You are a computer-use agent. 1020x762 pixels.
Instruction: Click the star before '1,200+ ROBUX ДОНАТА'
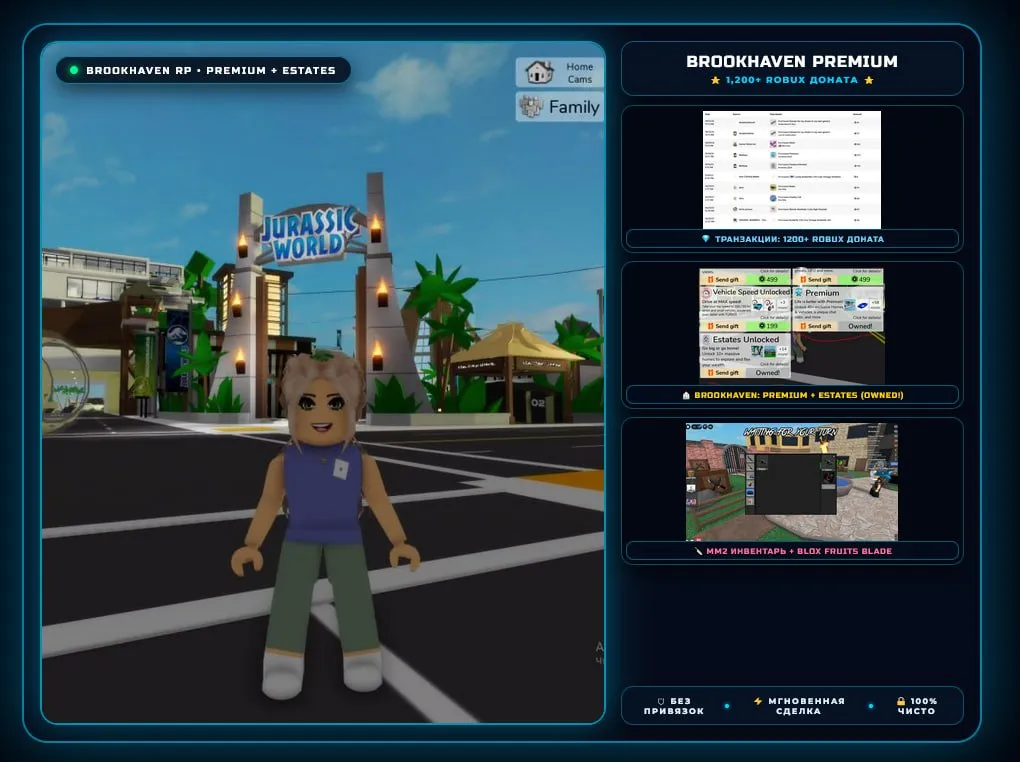click(x=716, y=80)
